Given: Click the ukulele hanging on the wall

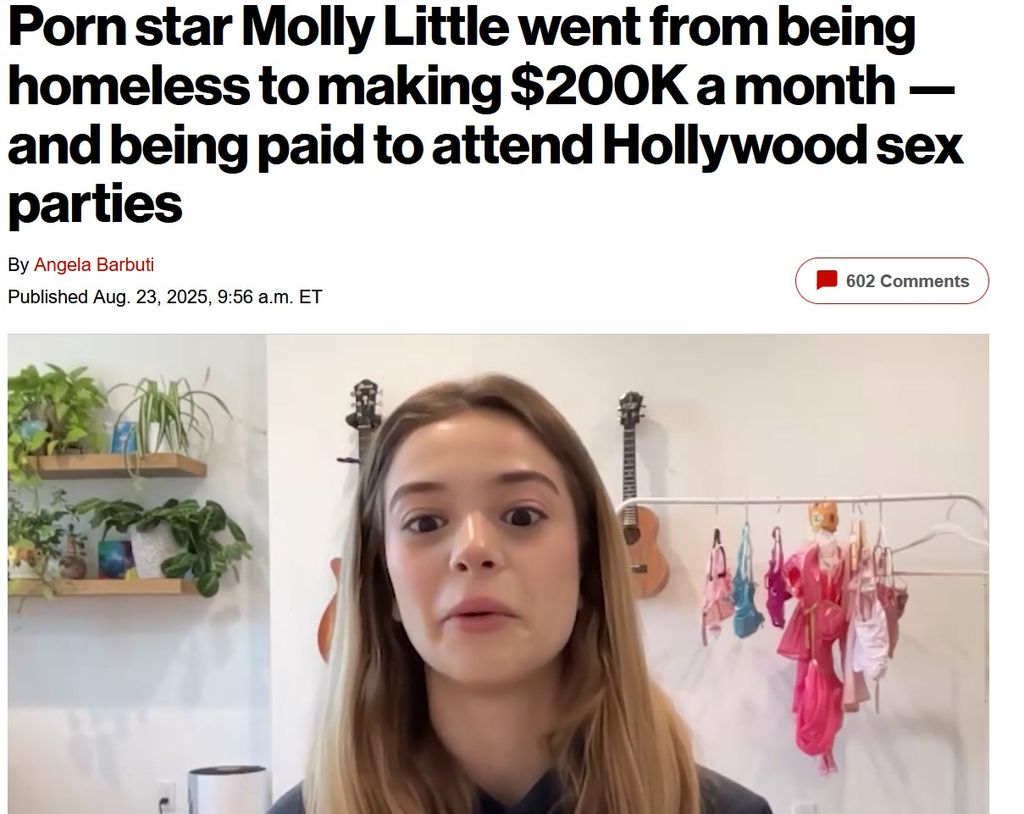Looking at the screenshot, I should tap(640, 495).
